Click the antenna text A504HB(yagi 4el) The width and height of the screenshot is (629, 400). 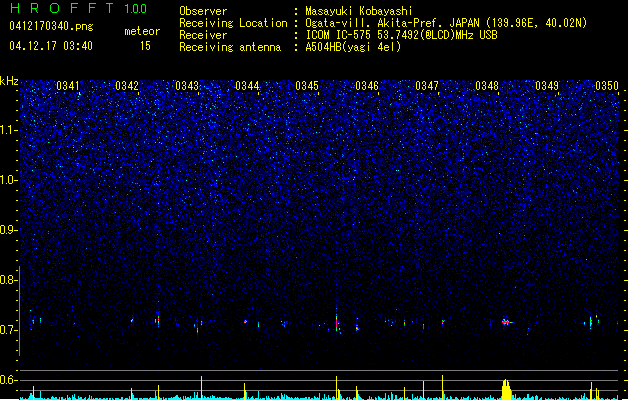point(353,47)
